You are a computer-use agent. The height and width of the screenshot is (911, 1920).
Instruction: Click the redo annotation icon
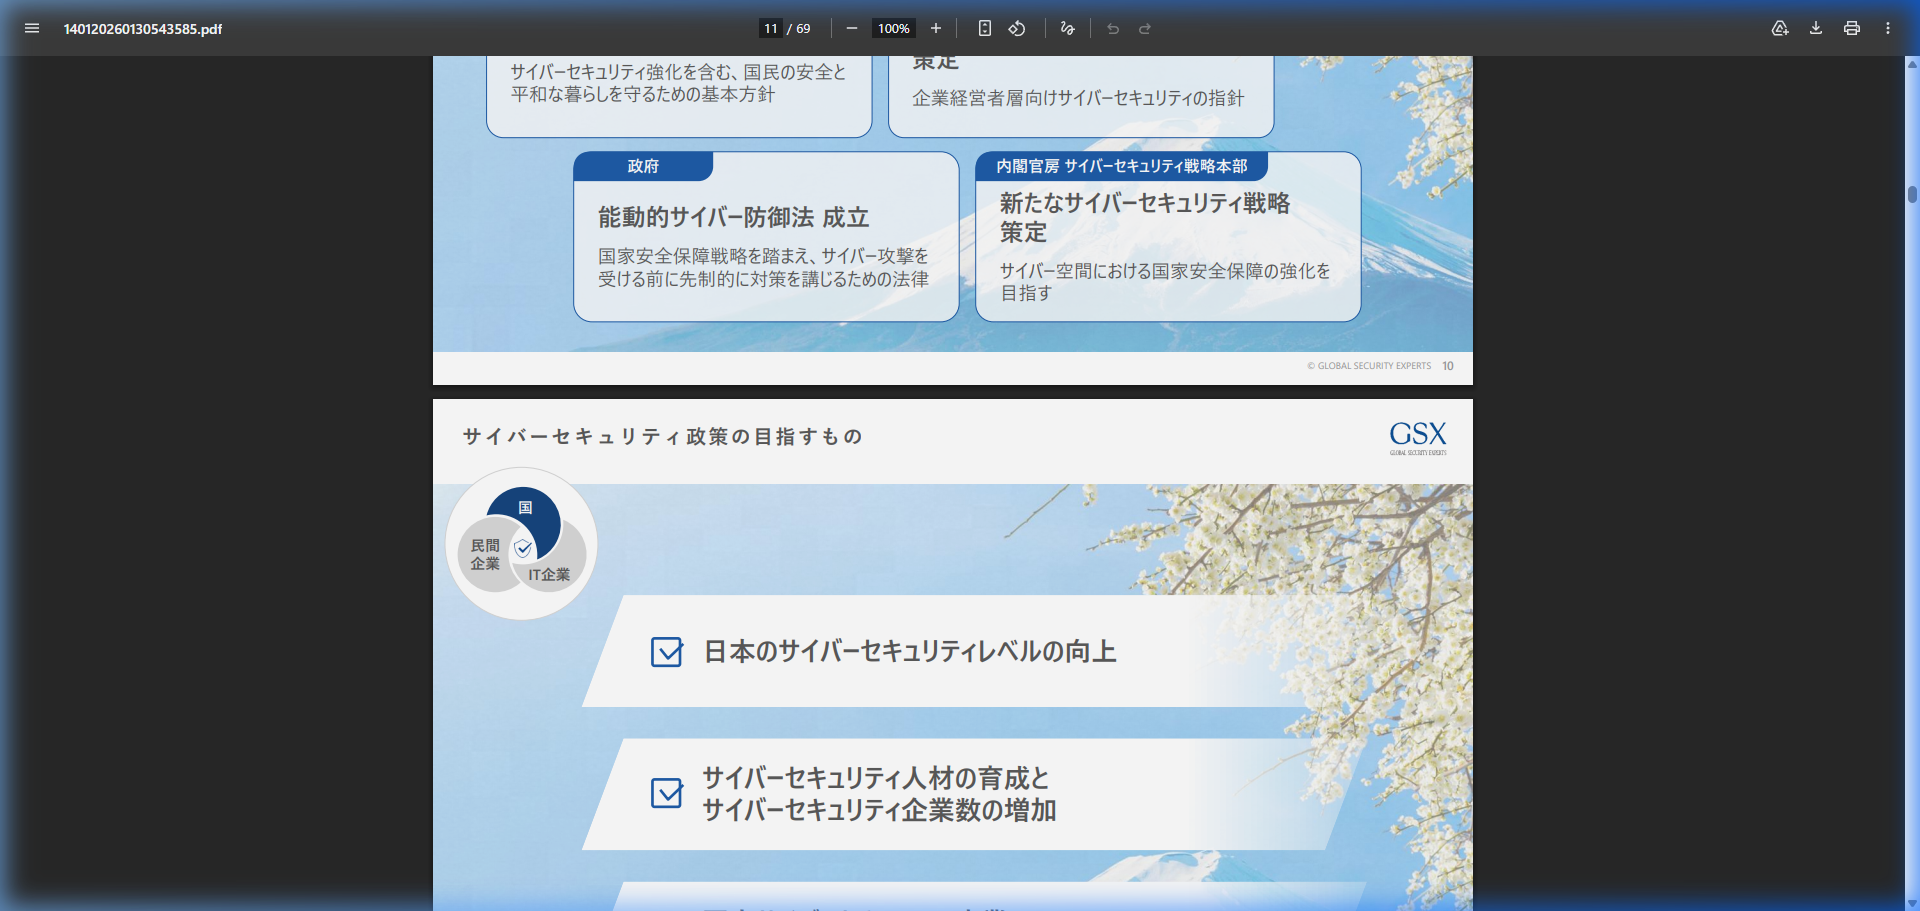point(1143,29)
